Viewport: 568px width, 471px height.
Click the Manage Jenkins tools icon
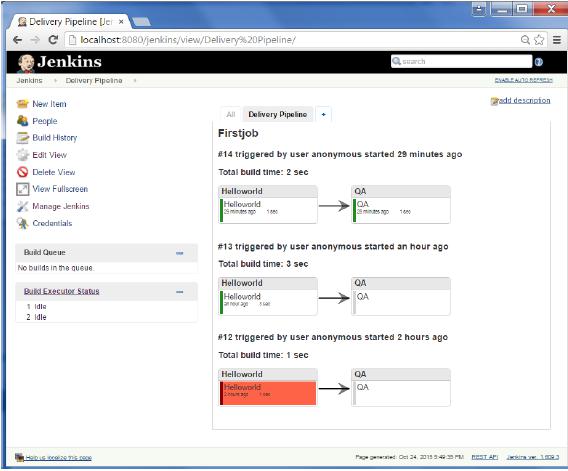[22, 206]
